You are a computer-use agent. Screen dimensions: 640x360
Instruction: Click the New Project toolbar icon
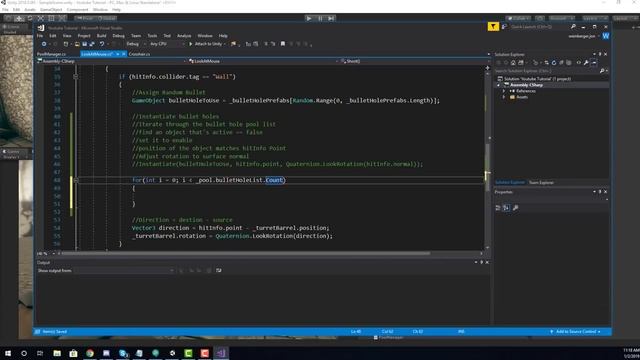pos(66,44)
